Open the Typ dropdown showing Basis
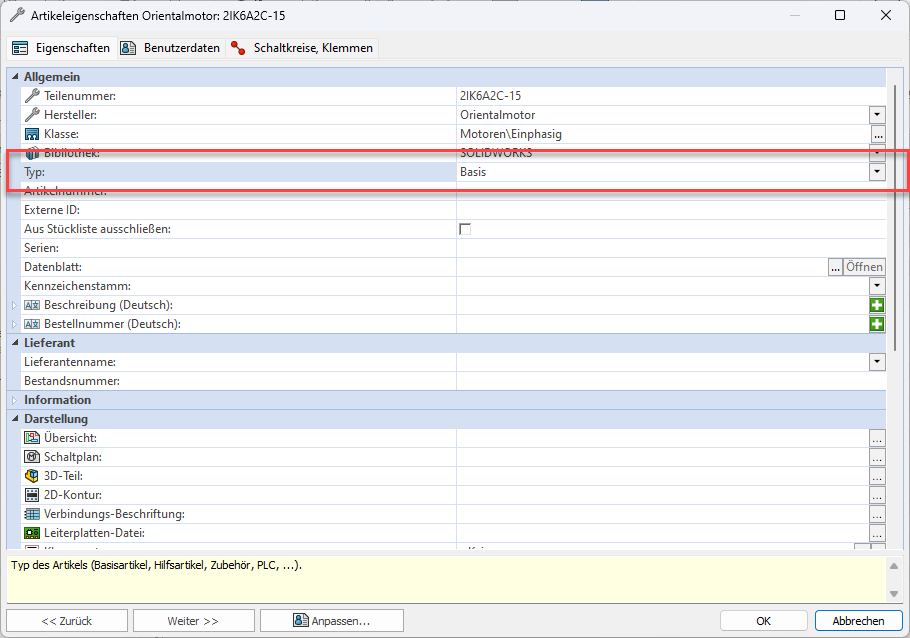The image size is (910, 638). tap(877, 172)
